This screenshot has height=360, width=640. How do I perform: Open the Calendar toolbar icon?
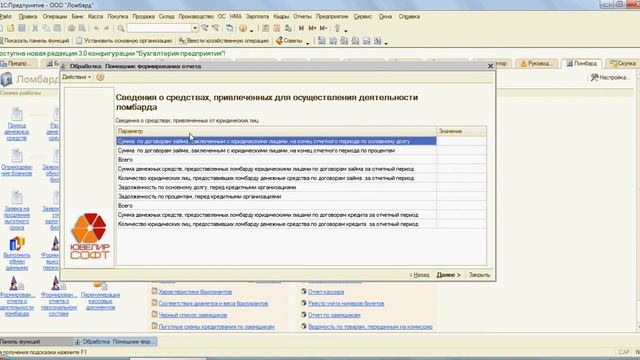pos(277,28)
